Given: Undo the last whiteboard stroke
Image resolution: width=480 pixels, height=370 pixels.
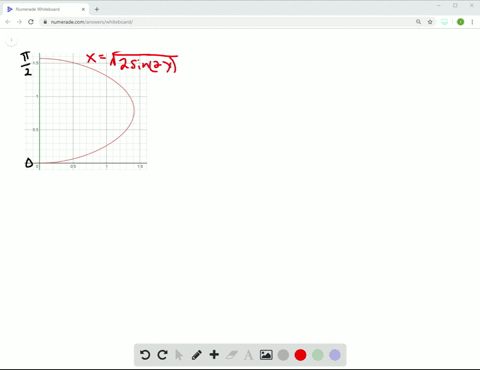Looking at the screenshot, I should pos(145,355).
